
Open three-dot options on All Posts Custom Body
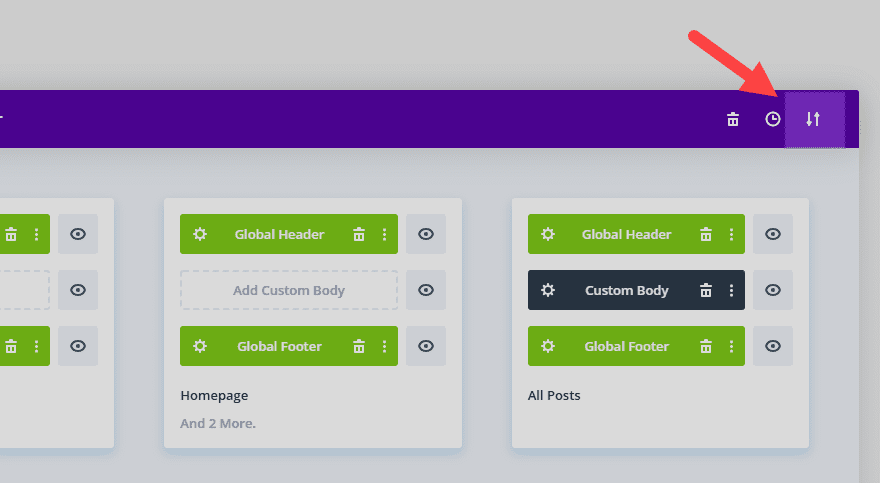coord(731,290)
